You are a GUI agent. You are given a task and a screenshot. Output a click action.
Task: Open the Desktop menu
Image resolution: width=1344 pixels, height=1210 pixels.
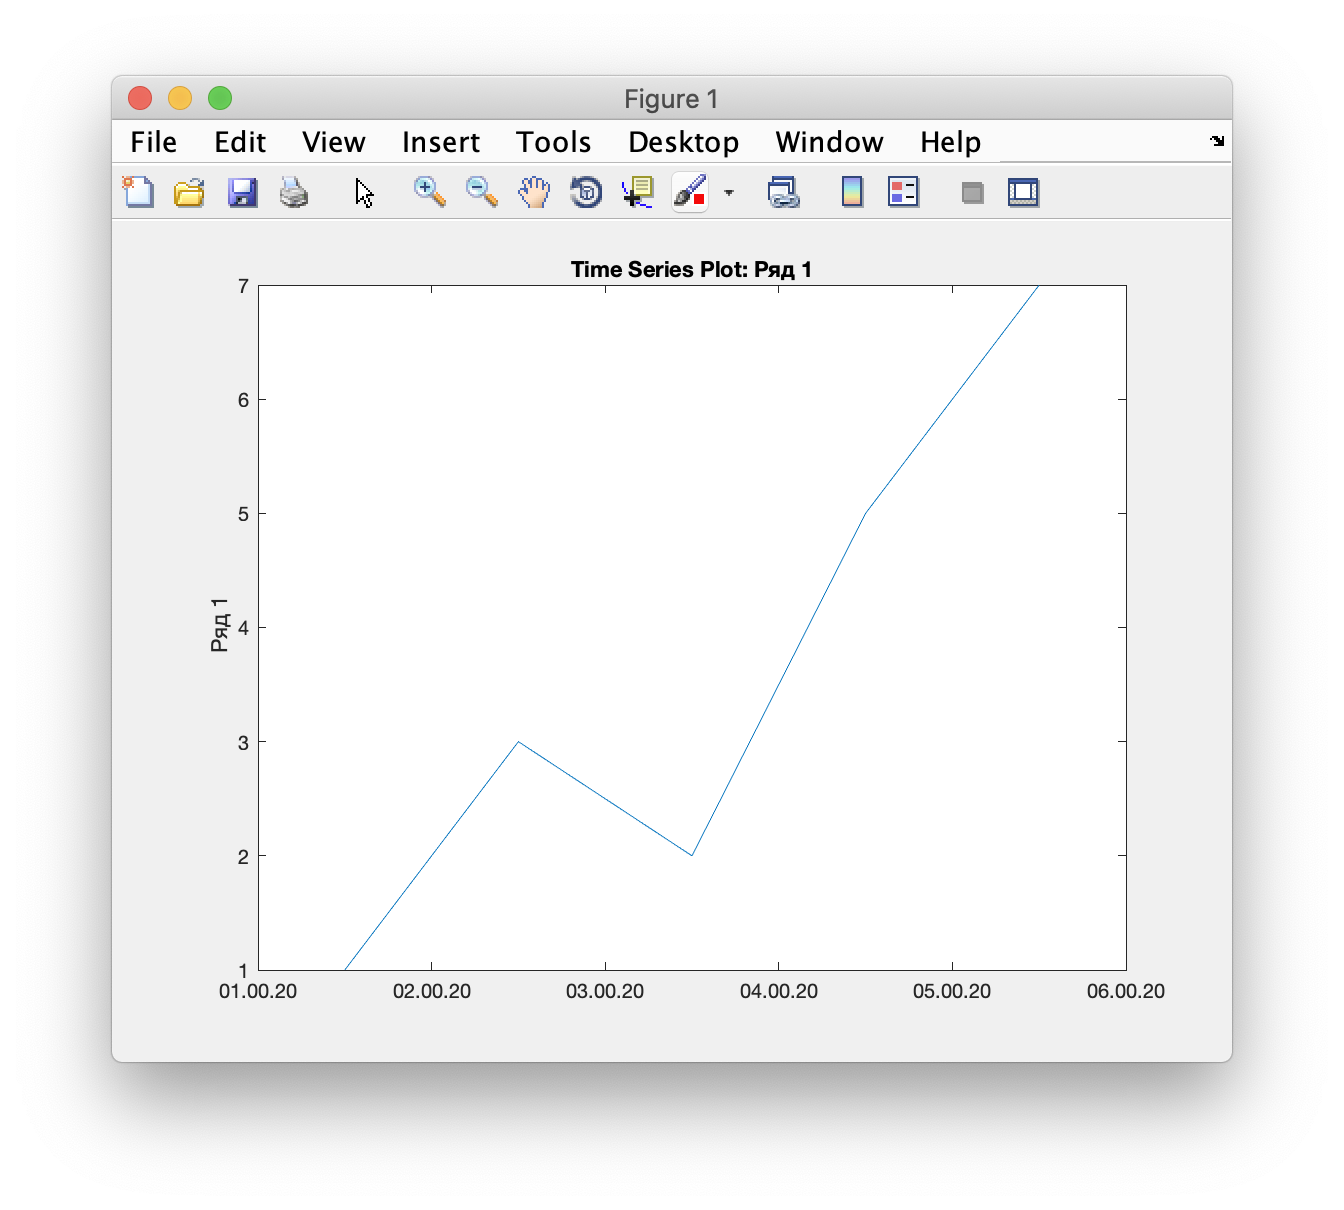point(684,142)
